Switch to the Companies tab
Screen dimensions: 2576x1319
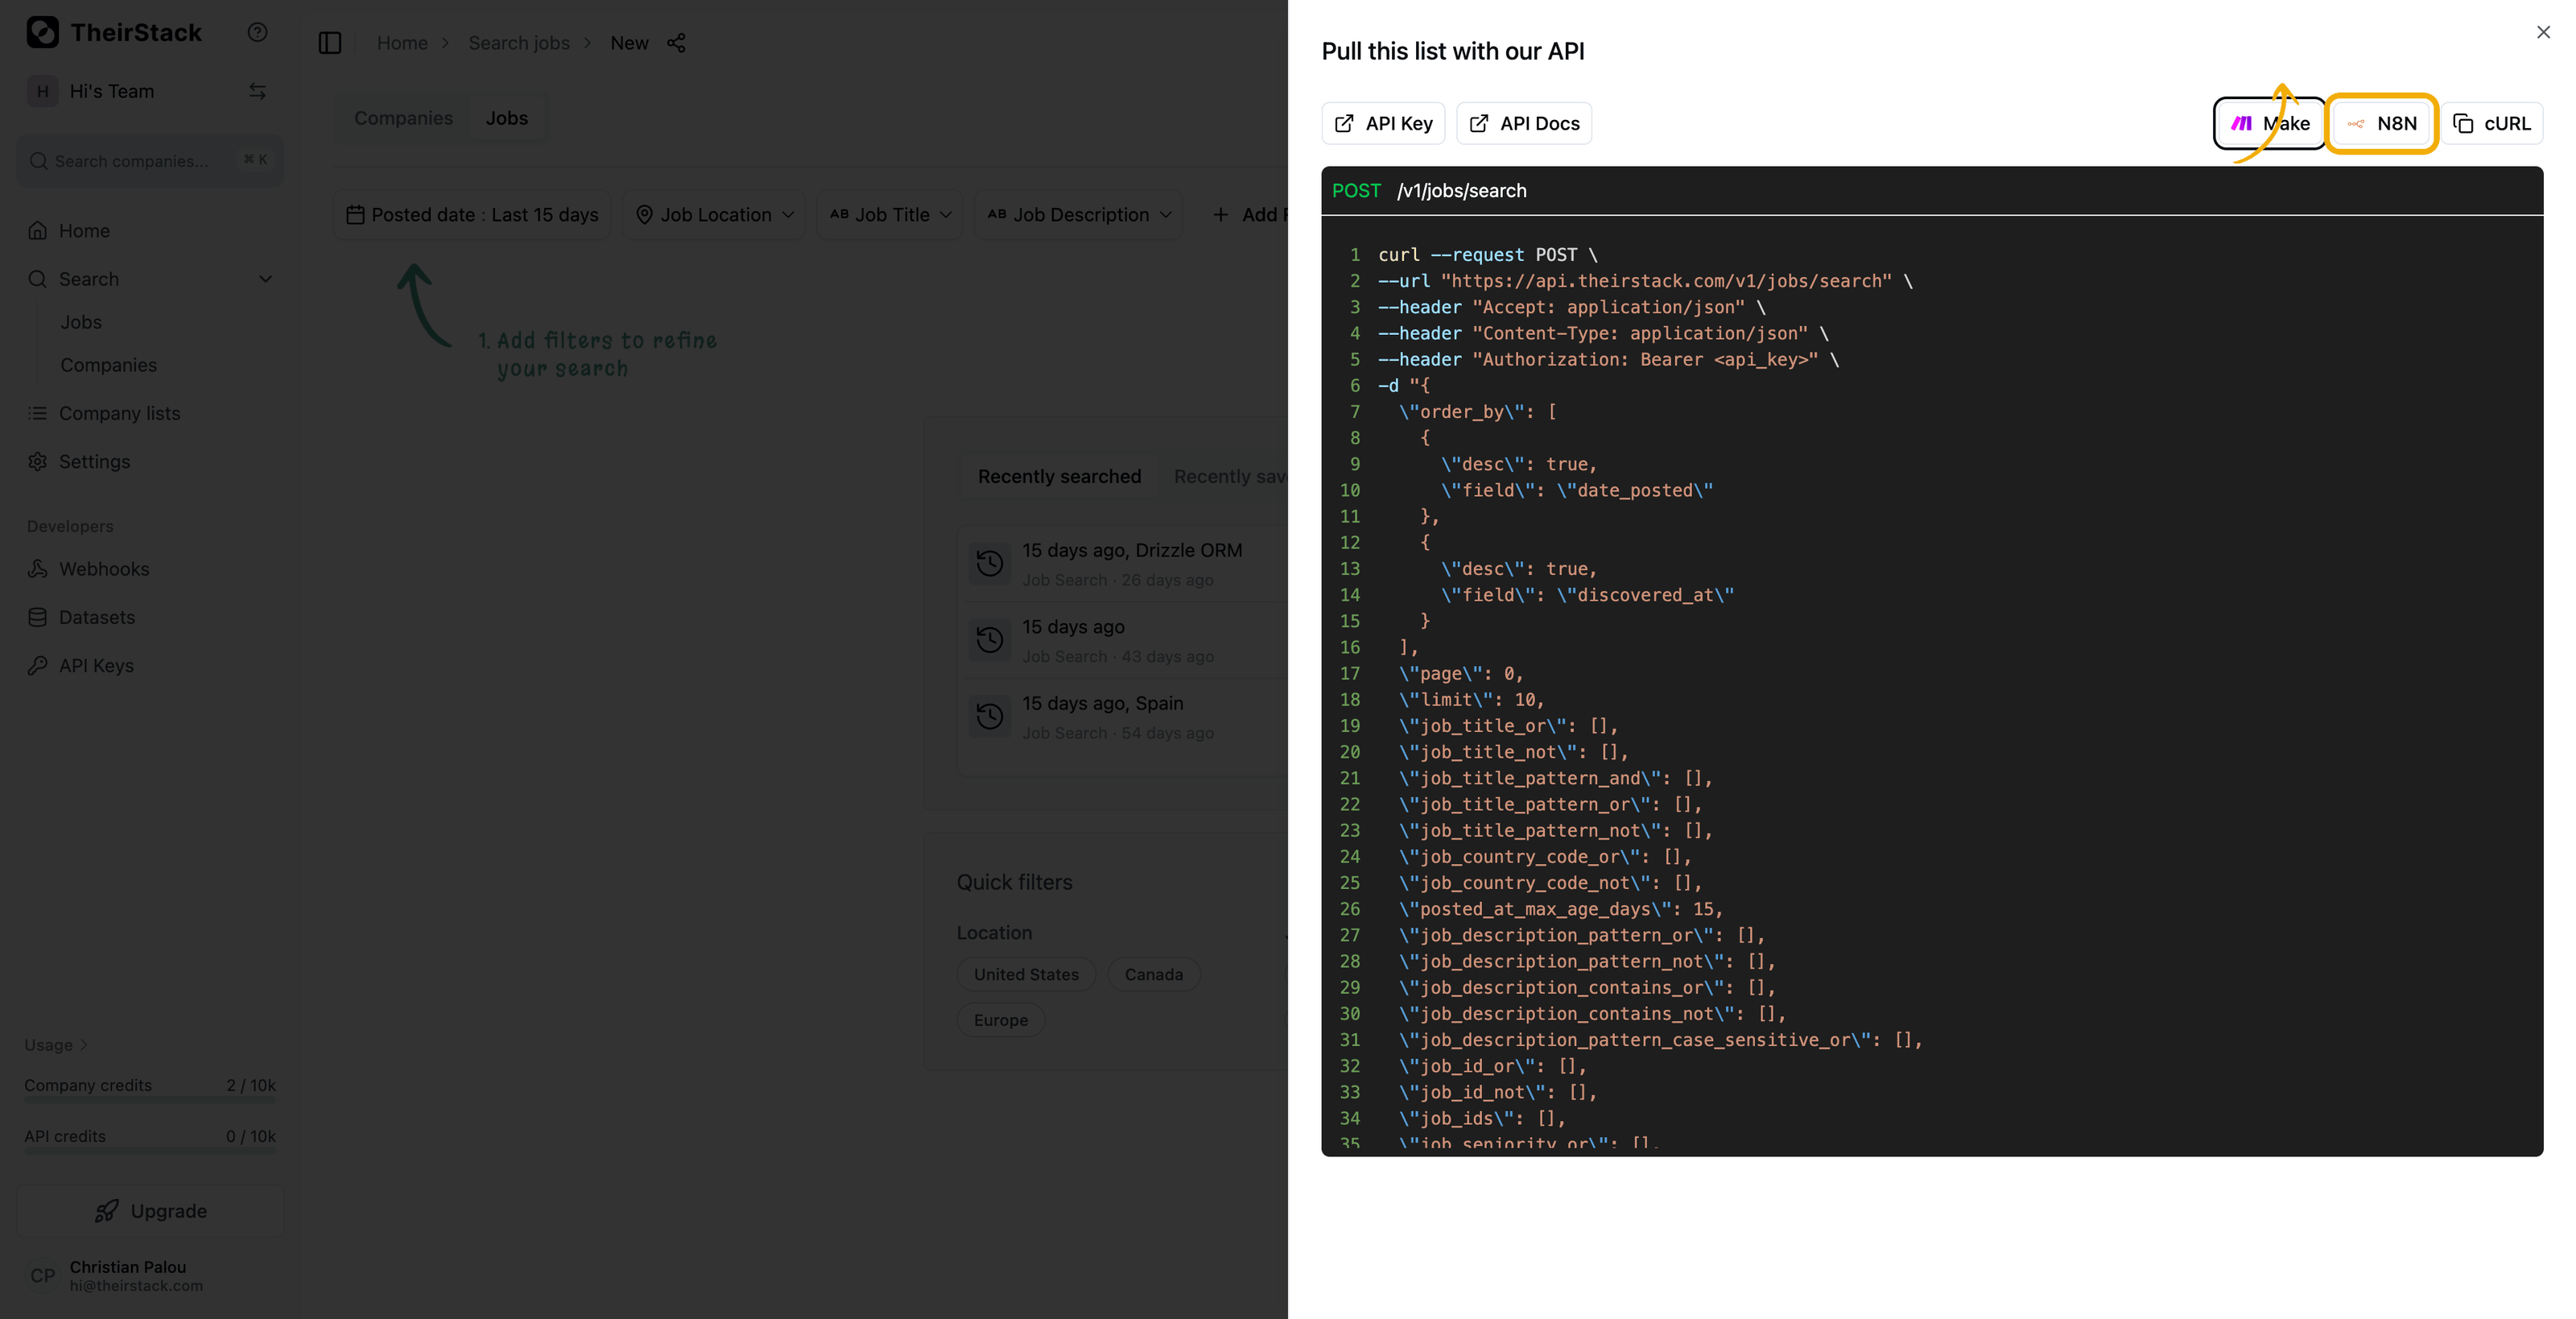(403, 118)
